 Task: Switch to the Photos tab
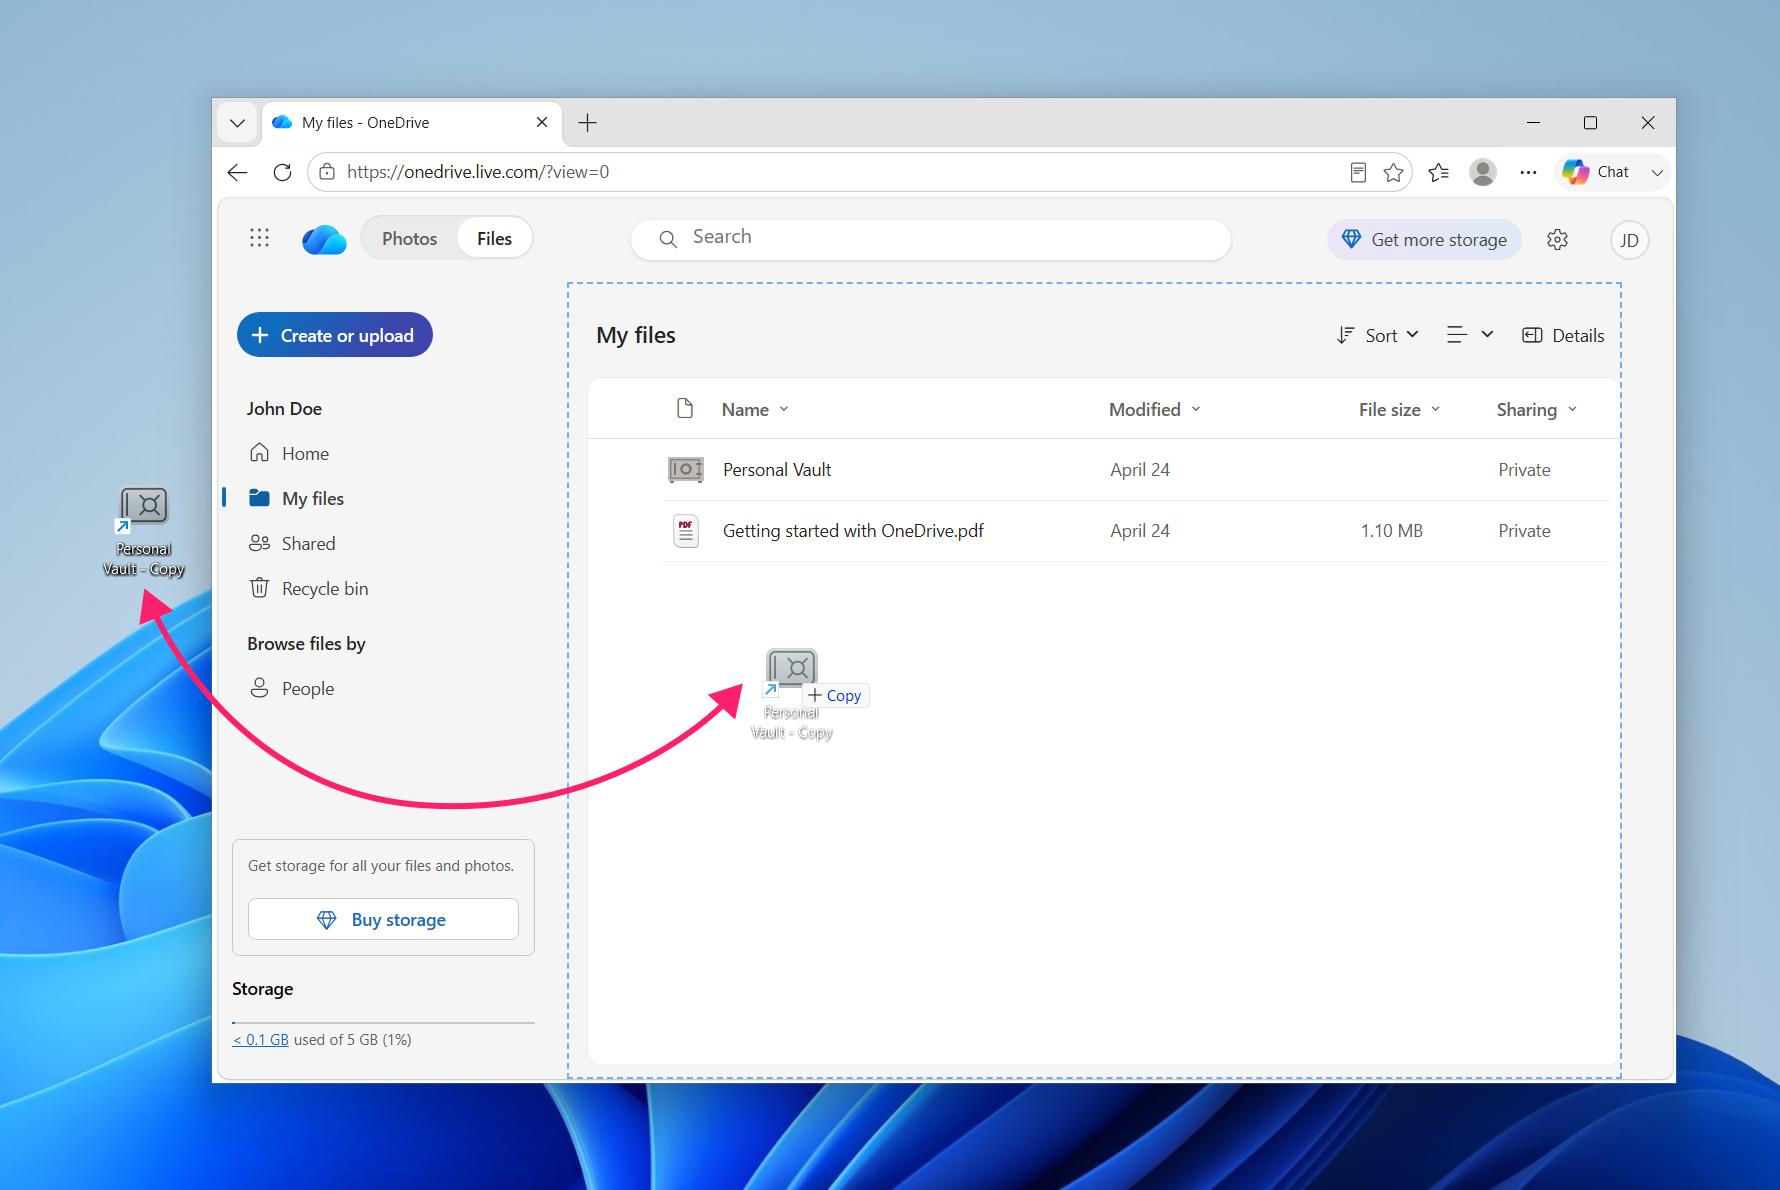click(x=409, y=238)
